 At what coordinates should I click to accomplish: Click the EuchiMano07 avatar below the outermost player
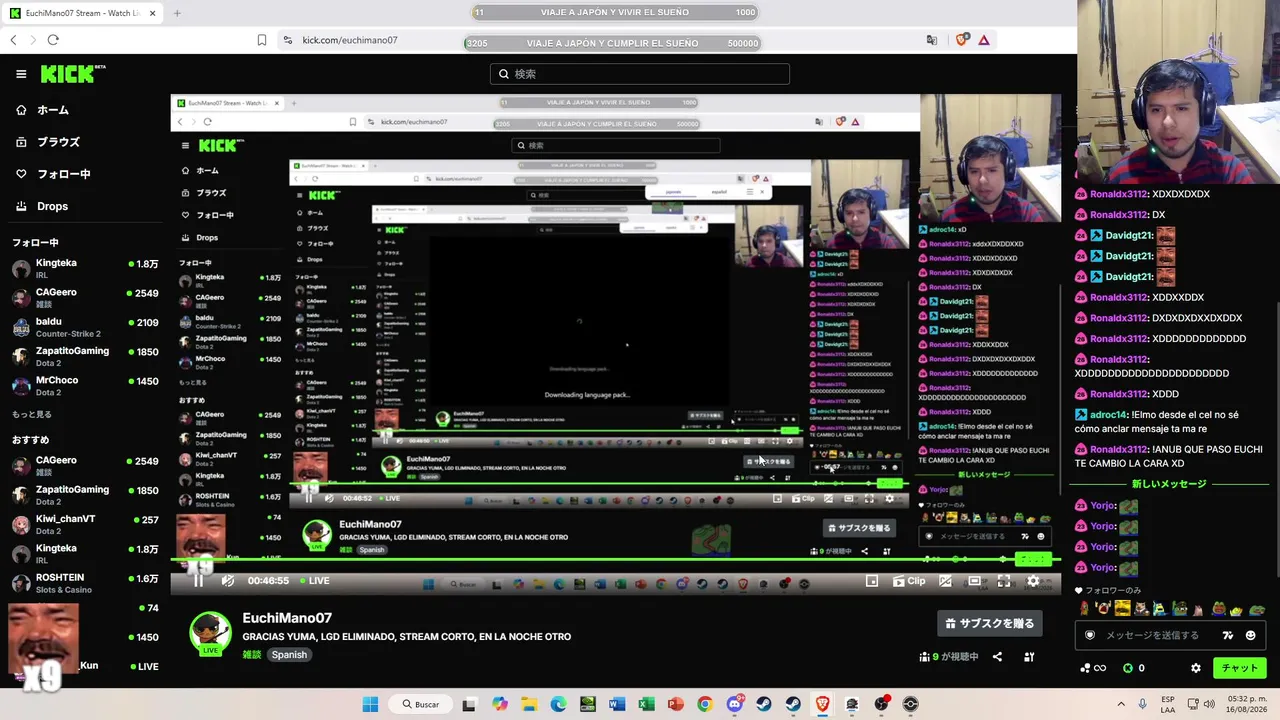(210, 633)
